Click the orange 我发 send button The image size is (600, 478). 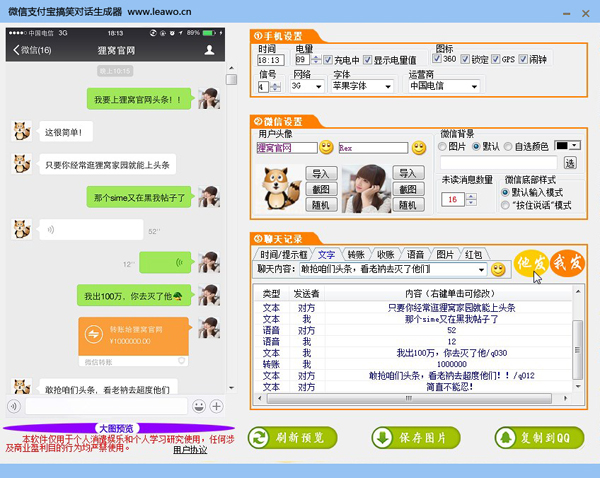(x=568, y=263)
